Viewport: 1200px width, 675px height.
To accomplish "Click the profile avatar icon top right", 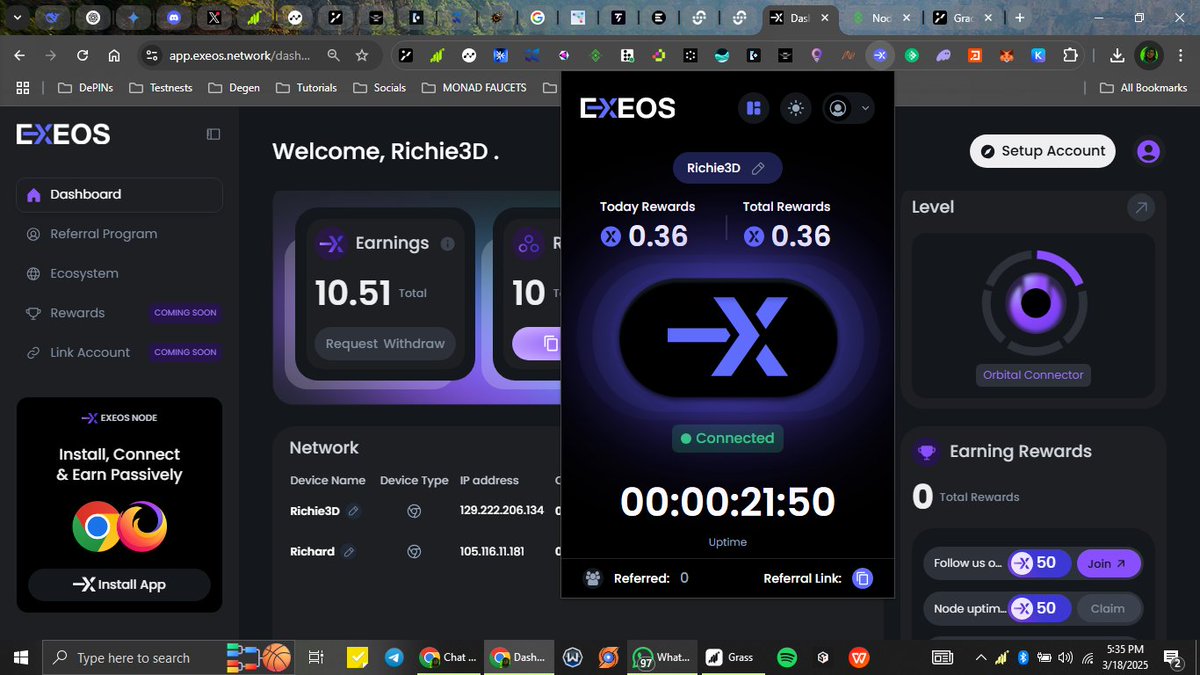I will [1147, 150].
